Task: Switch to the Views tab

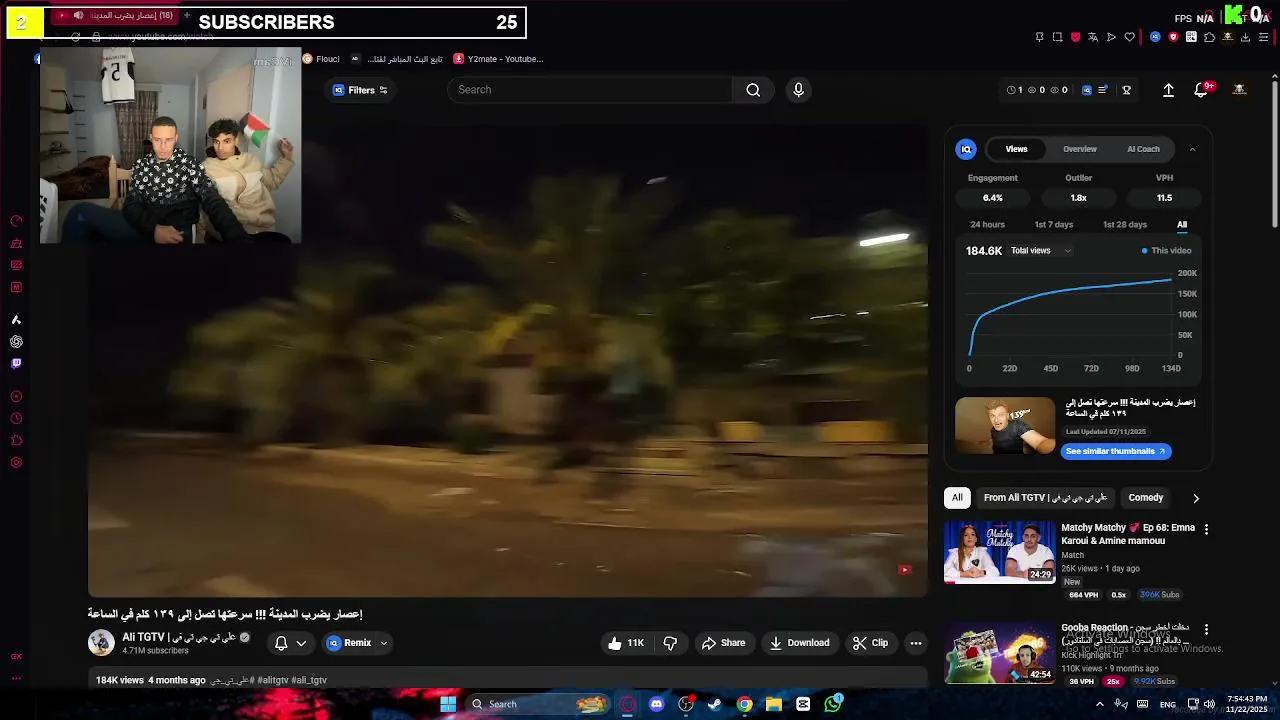Action: point(1016,149)
